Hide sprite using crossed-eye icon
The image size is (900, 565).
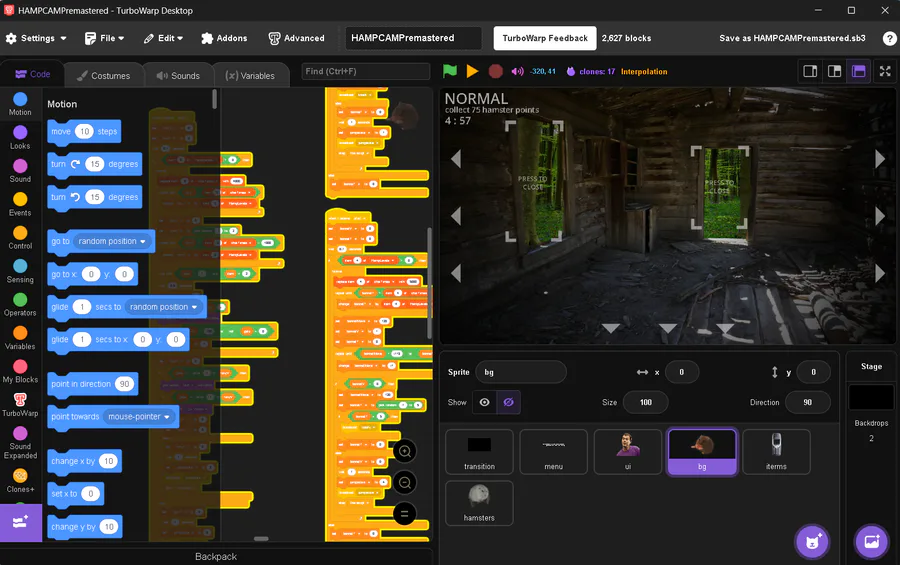(x=509, y=402)
